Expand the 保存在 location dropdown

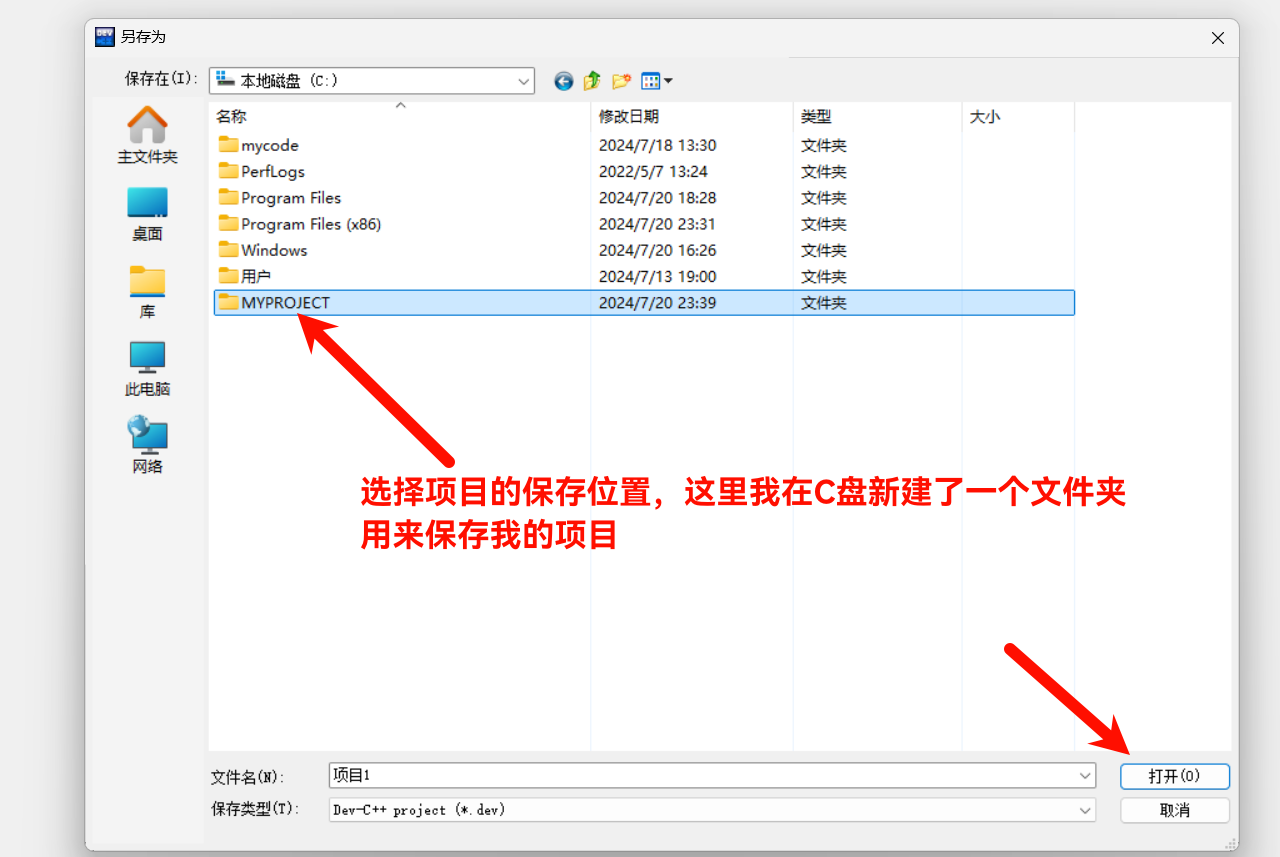524,81
